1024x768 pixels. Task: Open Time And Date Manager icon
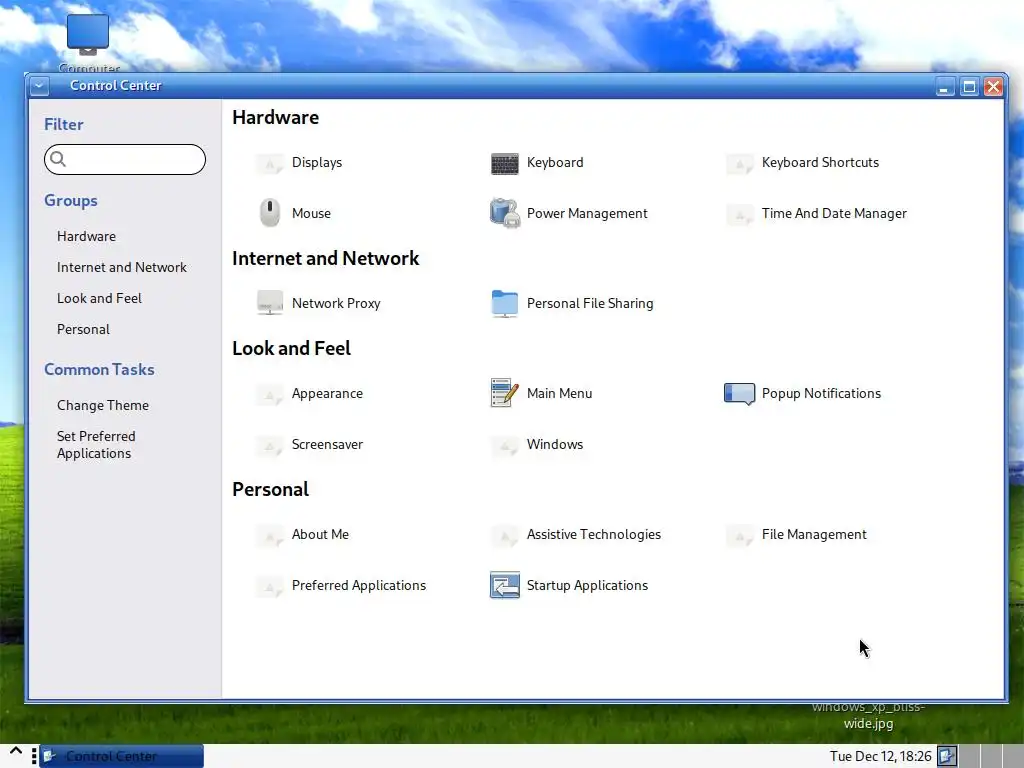(x=739, y=214)
